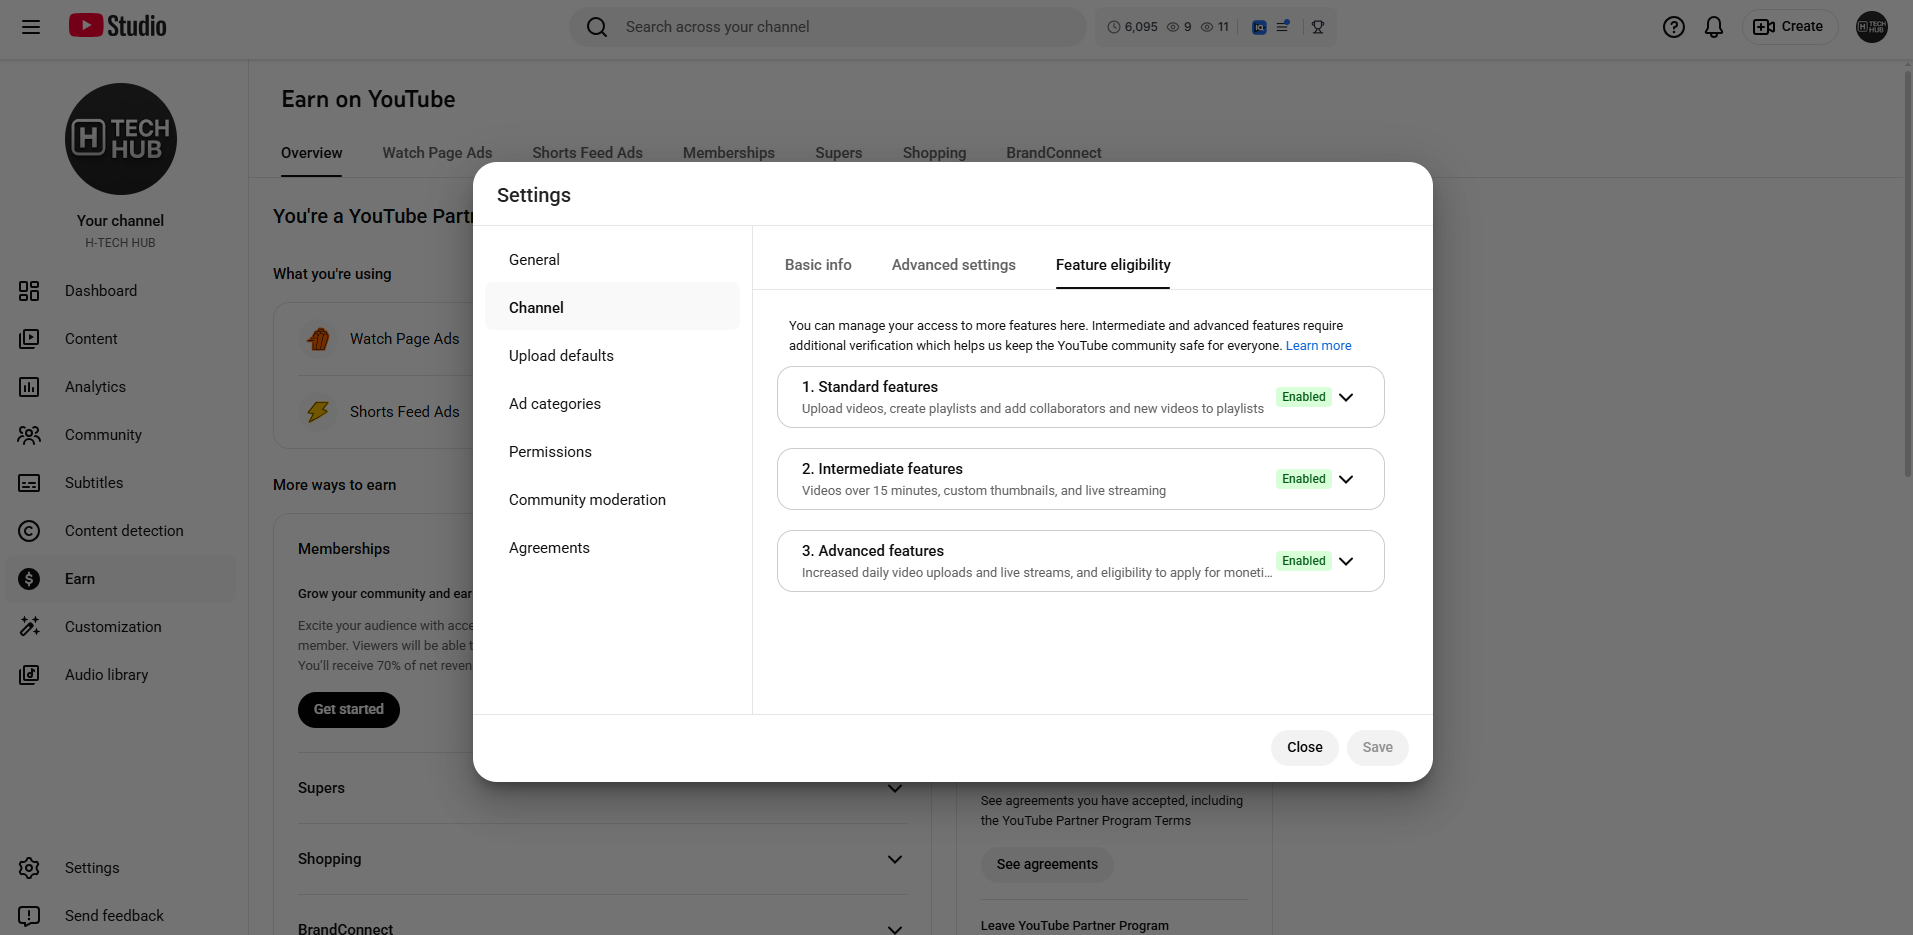Close the Settings dialog
This screenshot has height=935, width=1913.
click(1304, 747)
